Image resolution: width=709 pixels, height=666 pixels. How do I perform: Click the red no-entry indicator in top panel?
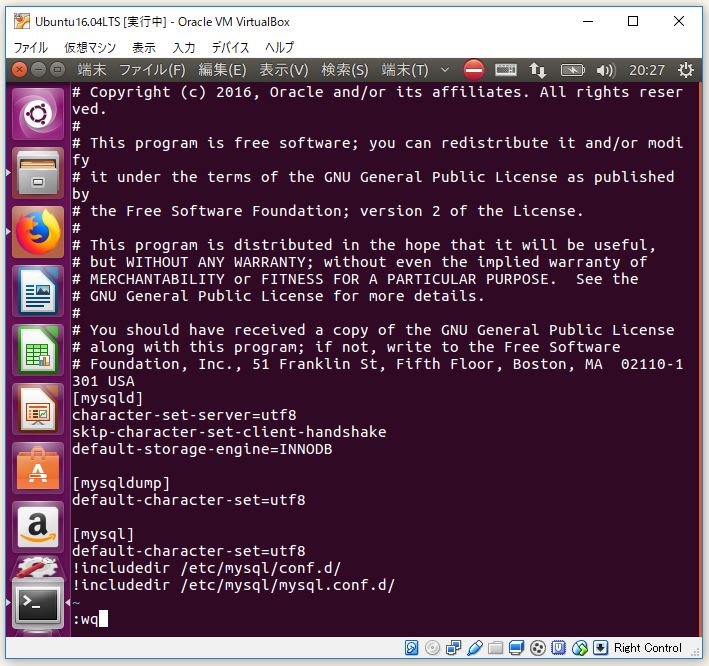(474, 70)
